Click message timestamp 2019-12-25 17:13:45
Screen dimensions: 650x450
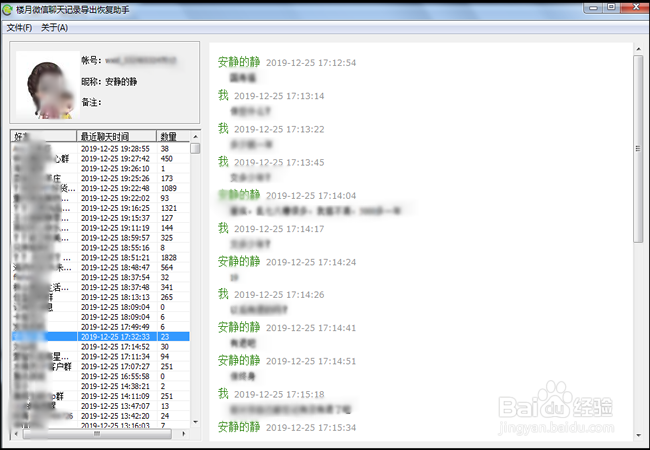click(x=279, y=162)
